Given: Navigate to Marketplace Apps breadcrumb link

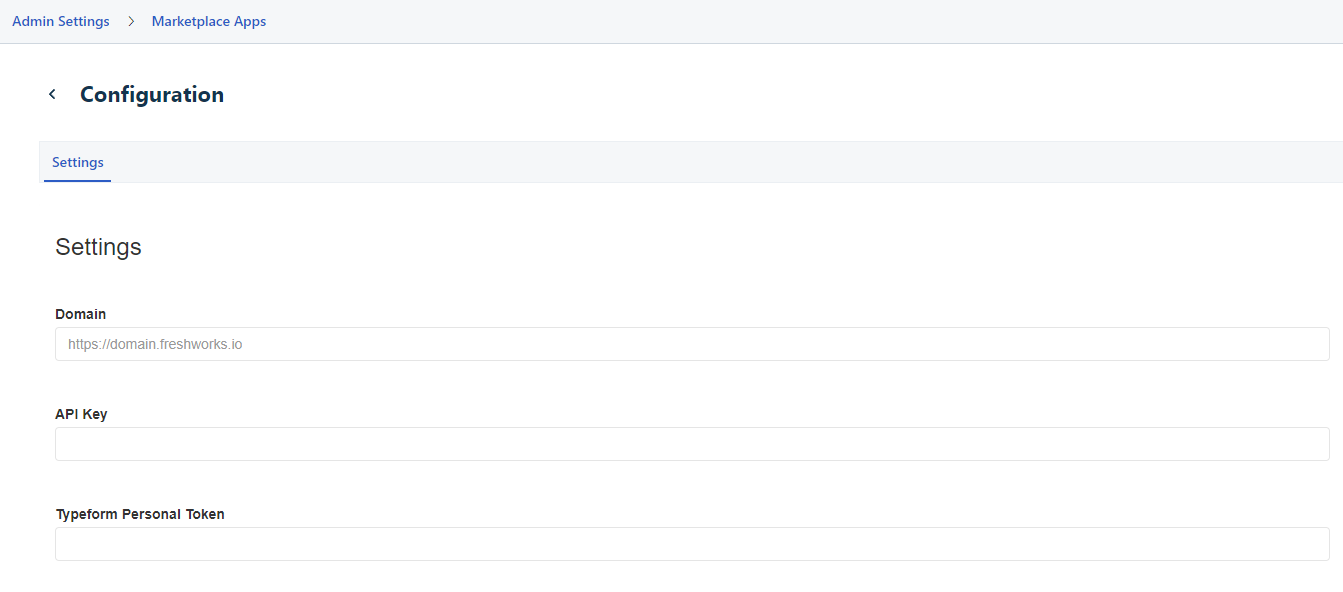Looking at the screenshot, I should pos(209,21).
